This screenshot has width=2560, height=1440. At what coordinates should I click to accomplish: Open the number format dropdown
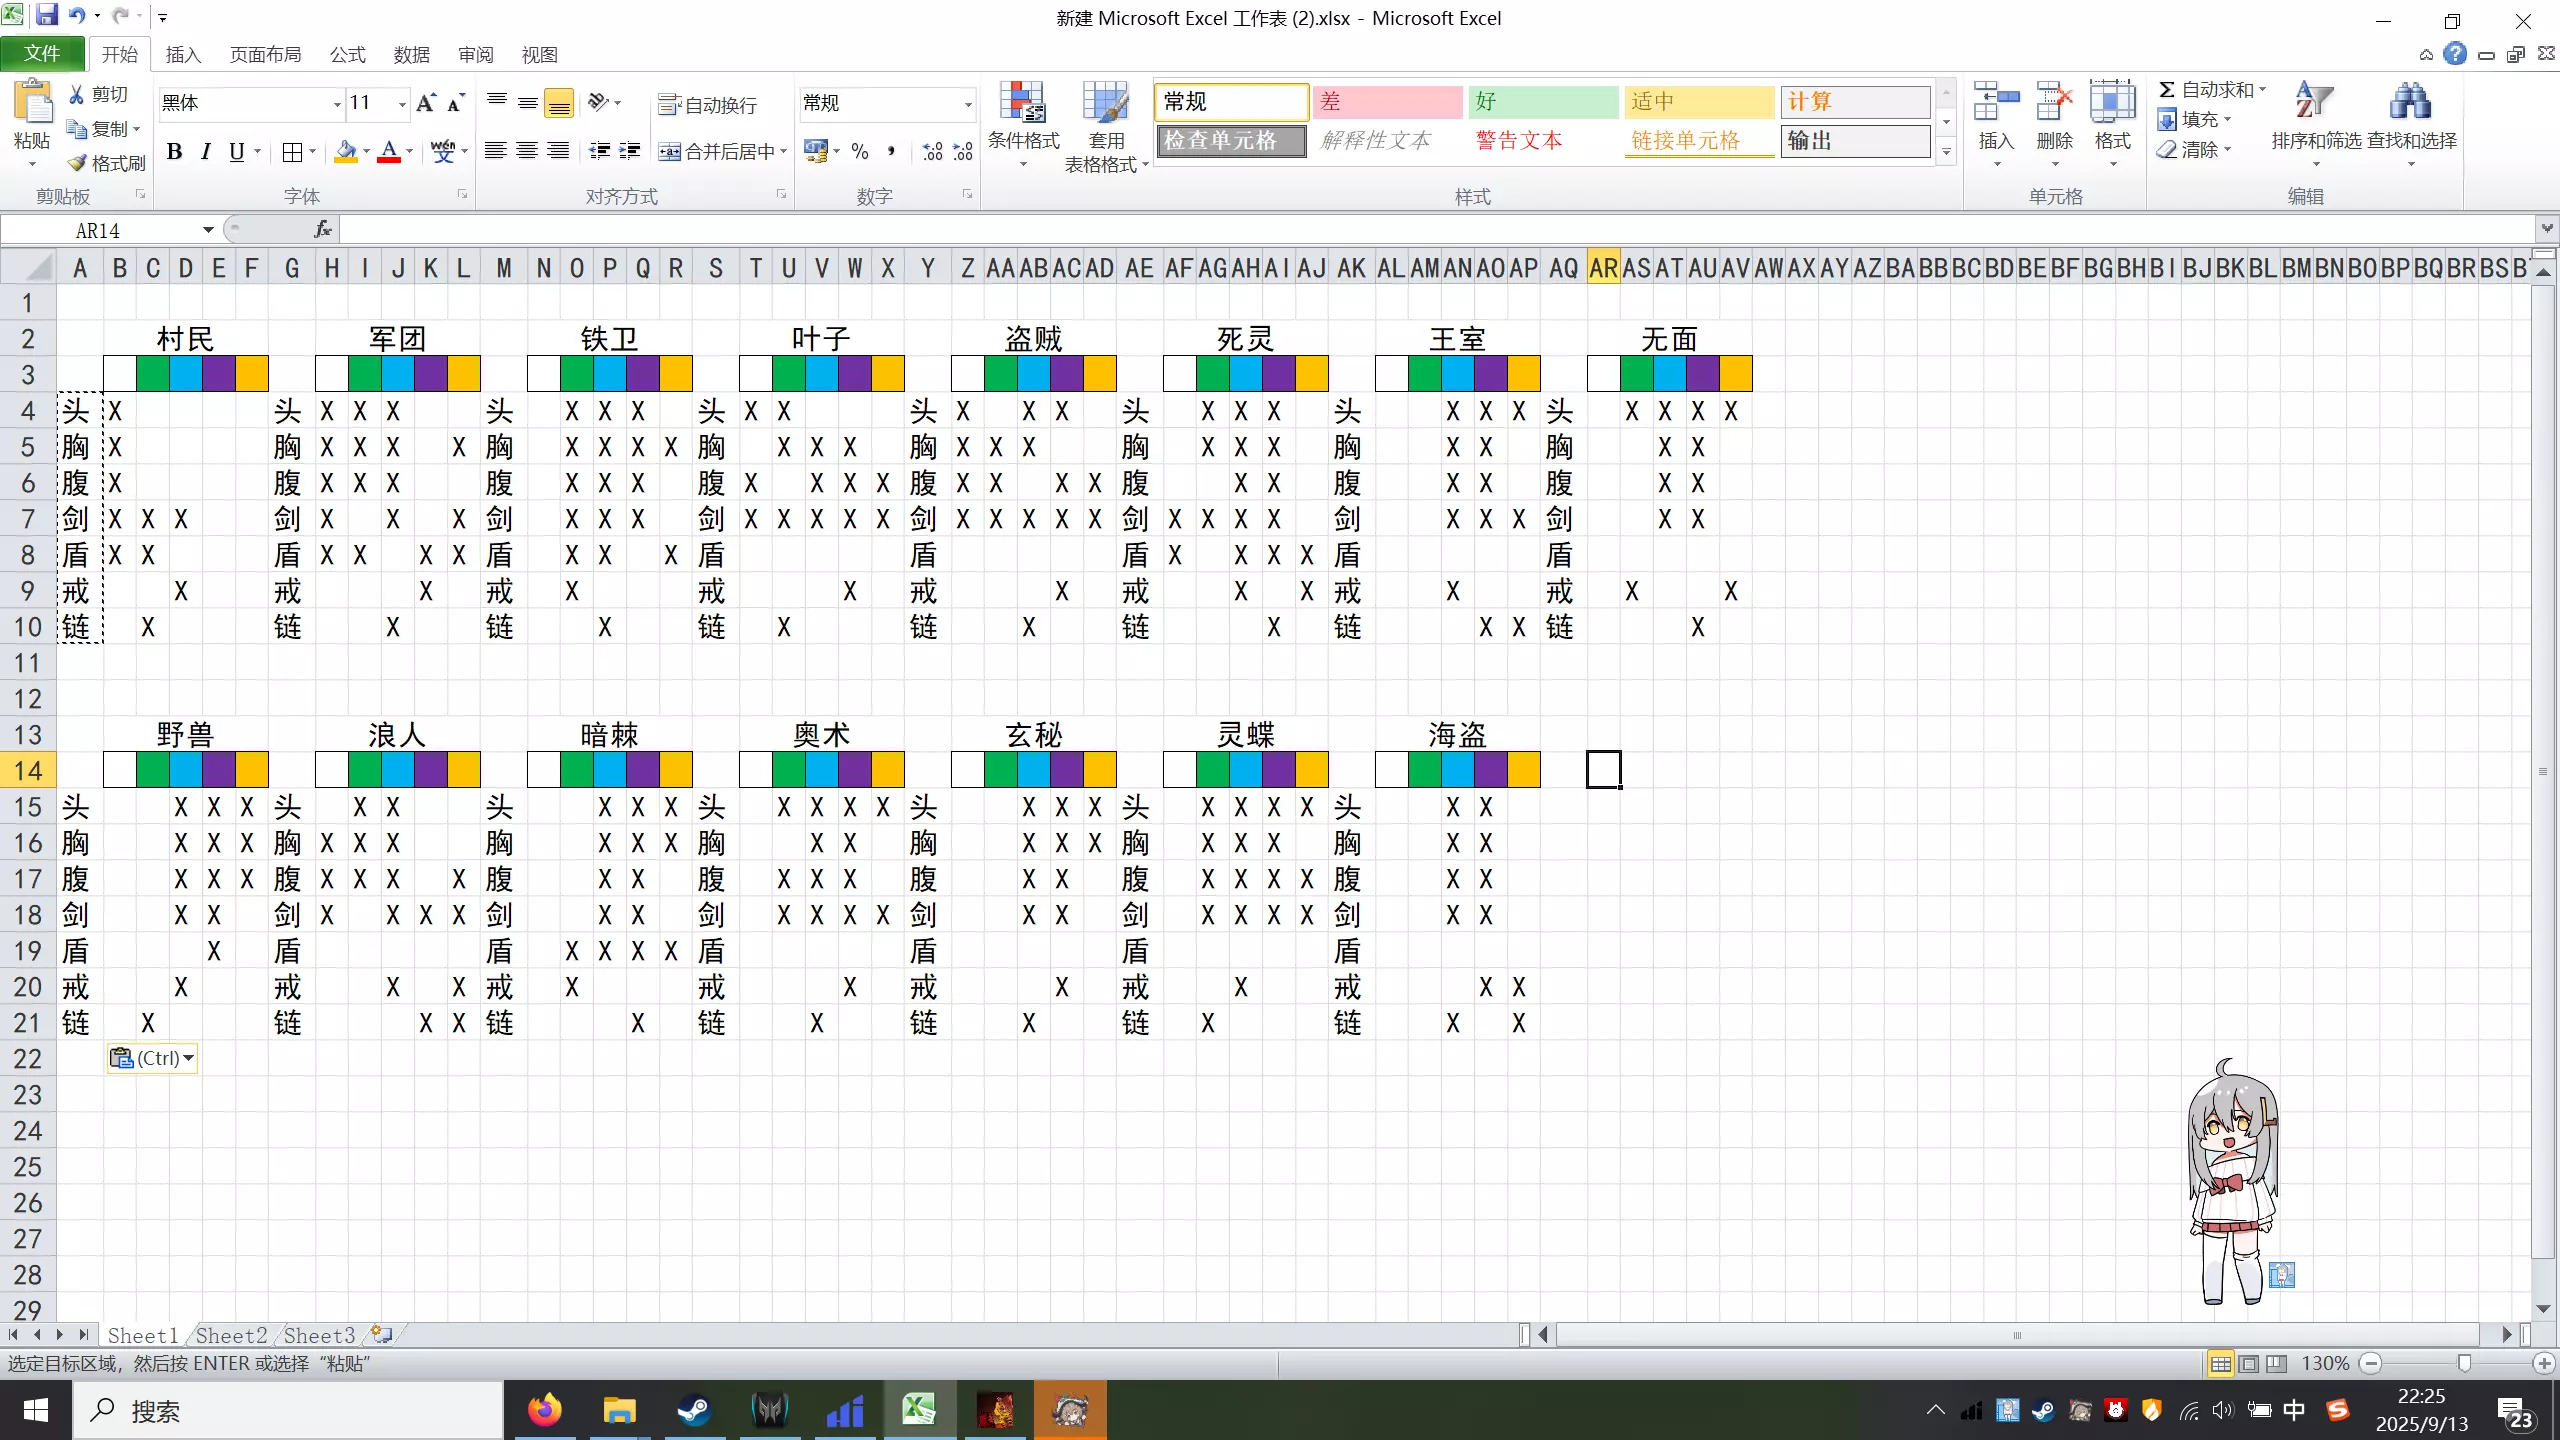[x=967, y=104]
